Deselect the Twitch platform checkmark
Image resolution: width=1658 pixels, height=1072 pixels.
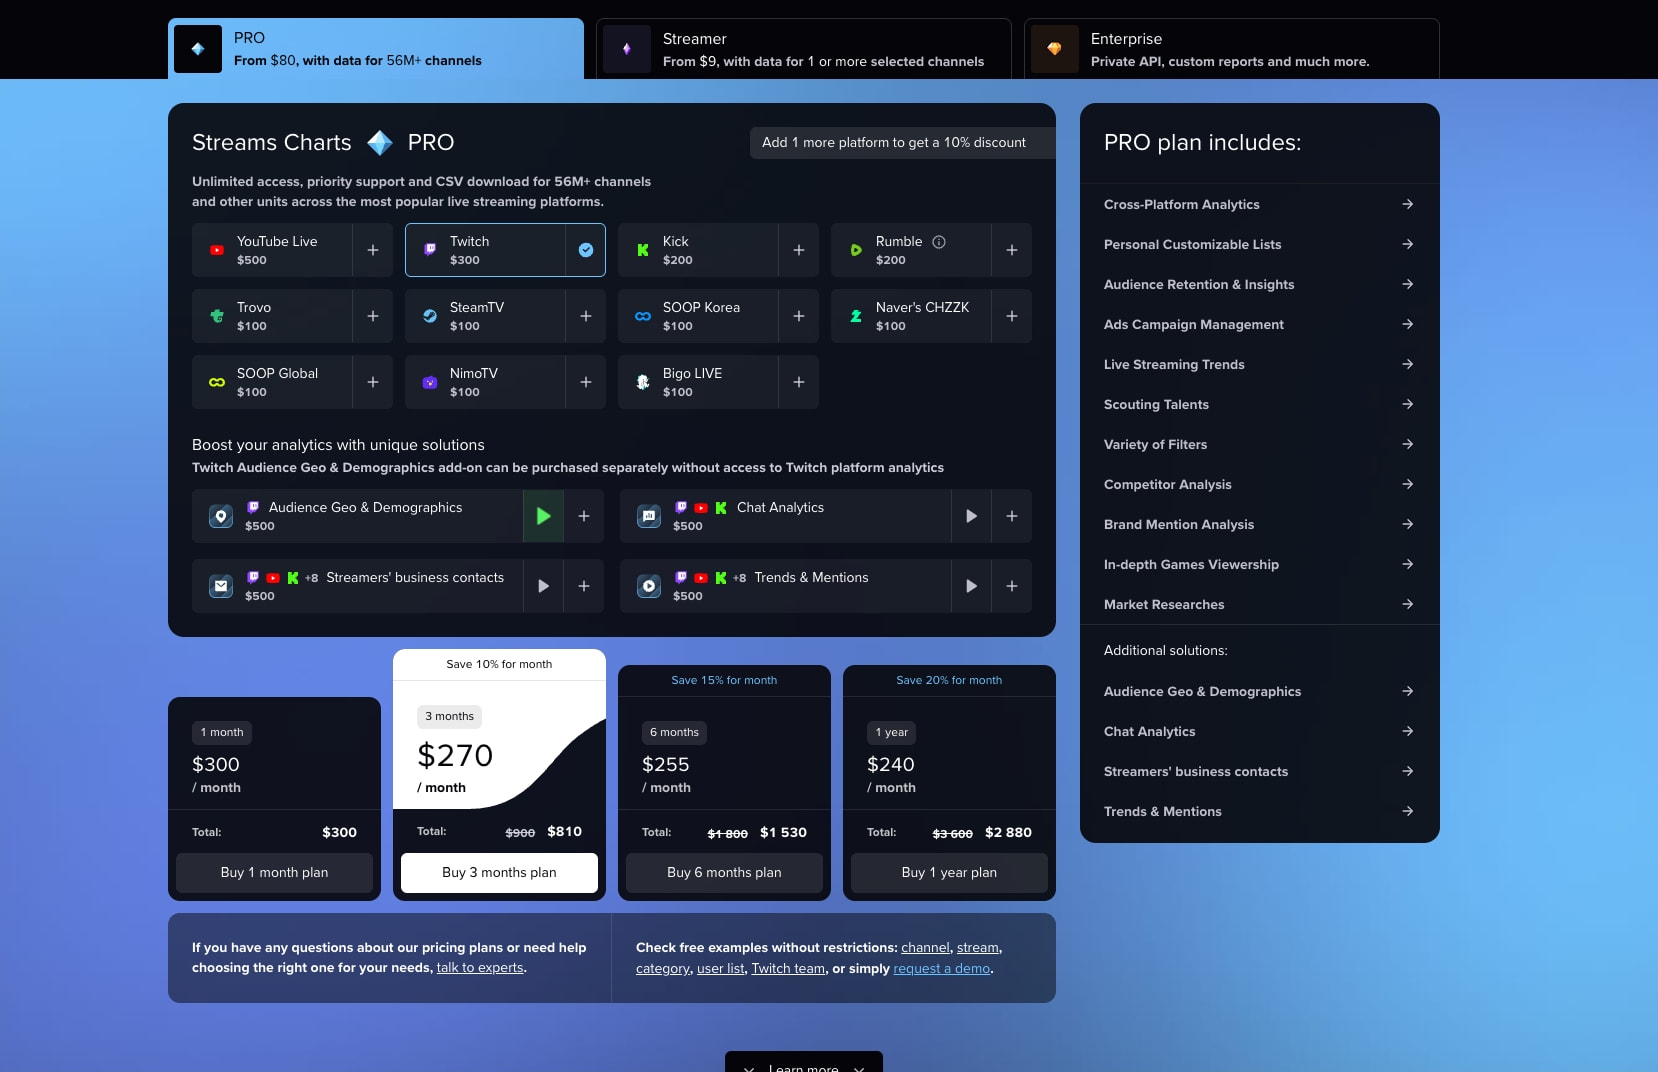point(586,250)
